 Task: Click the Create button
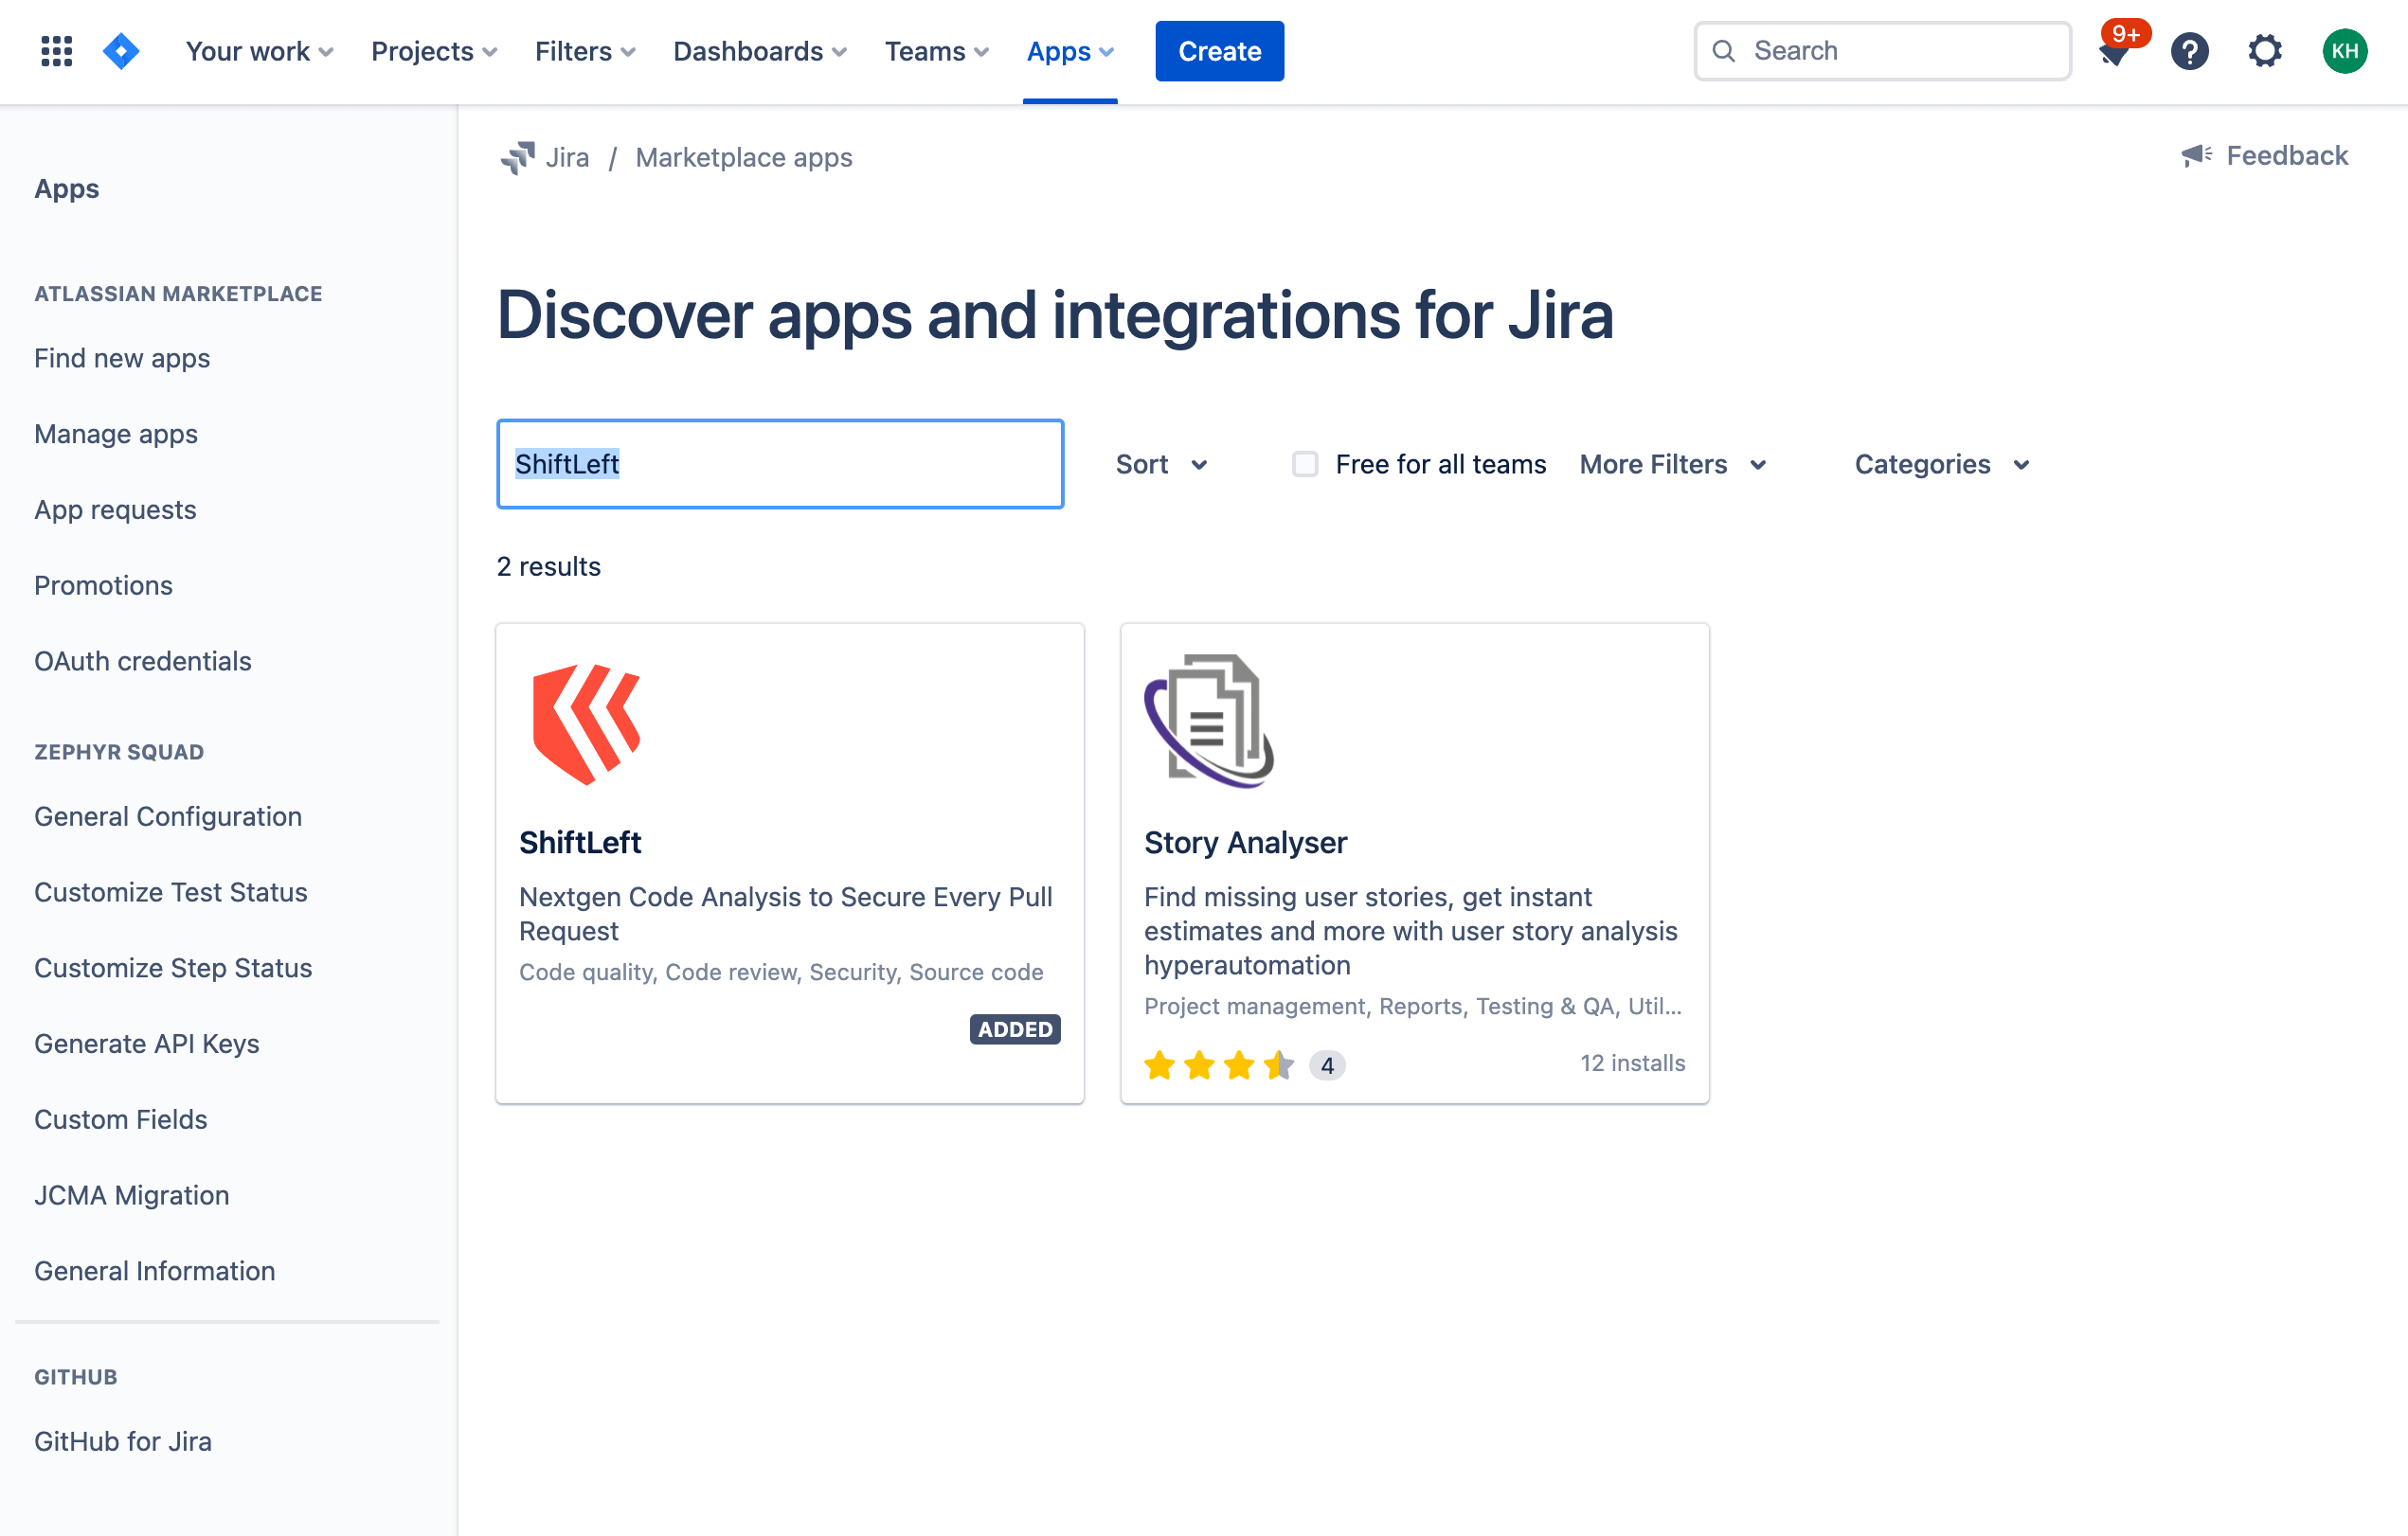point(1219,51)
